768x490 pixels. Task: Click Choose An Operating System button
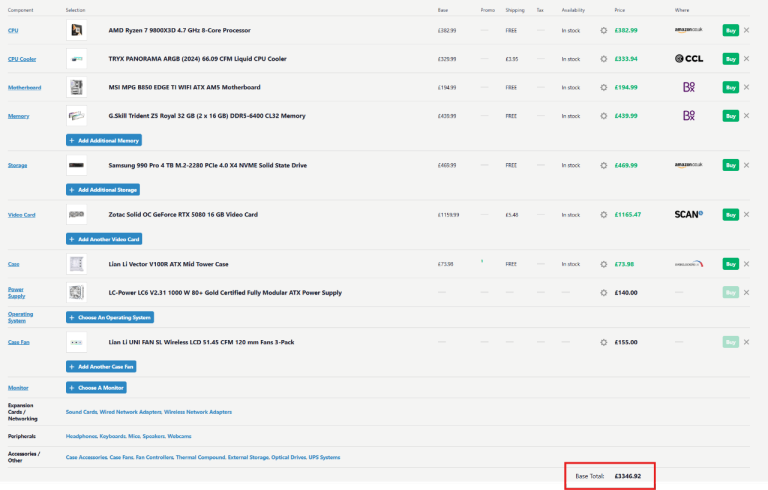pyautogui.click(x=109, y=317)
